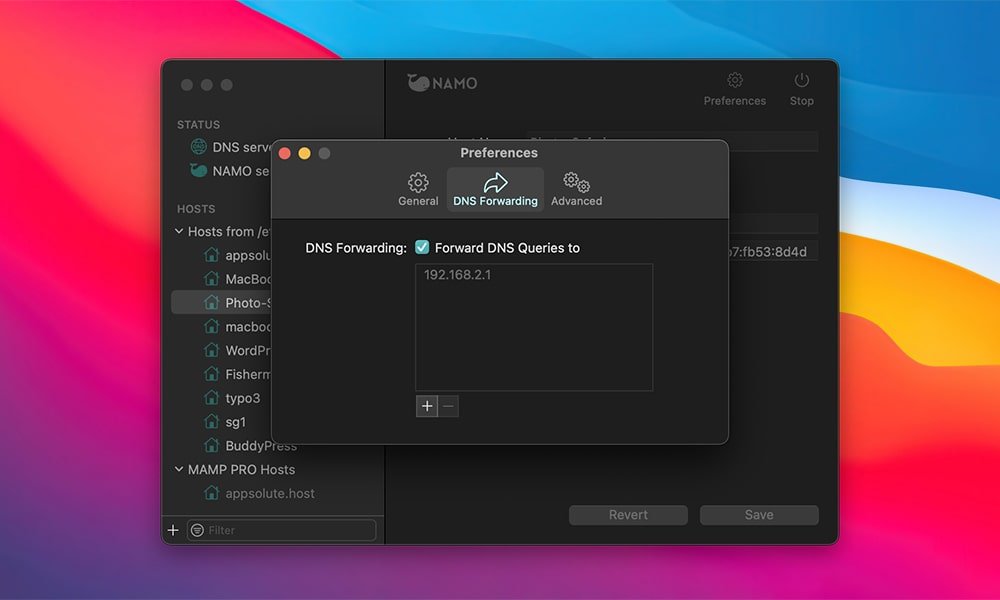Click the BuddyPress host house icon
Viewport: 1000px width, 600px height.
pyautogui.click(x=211, y=446)
